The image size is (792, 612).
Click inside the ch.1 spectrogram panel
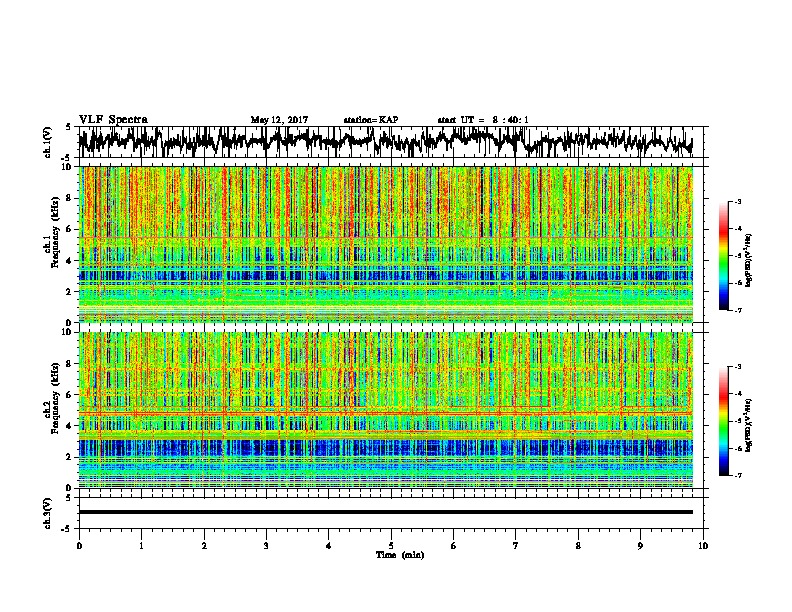[385, 244]
